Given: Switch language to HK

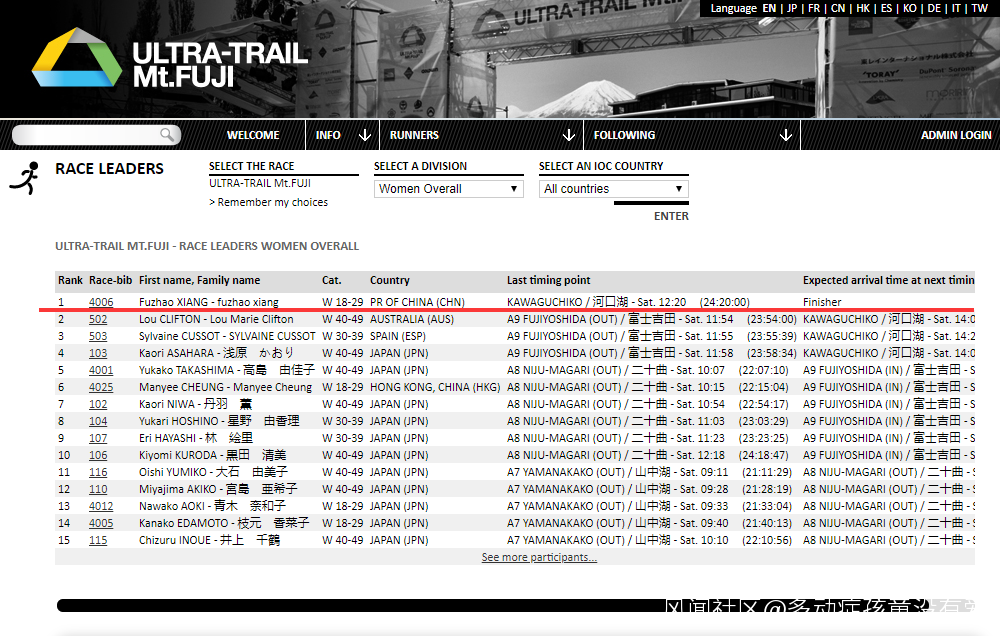Looking at the screenshot, I should click(x=863, y=8).
